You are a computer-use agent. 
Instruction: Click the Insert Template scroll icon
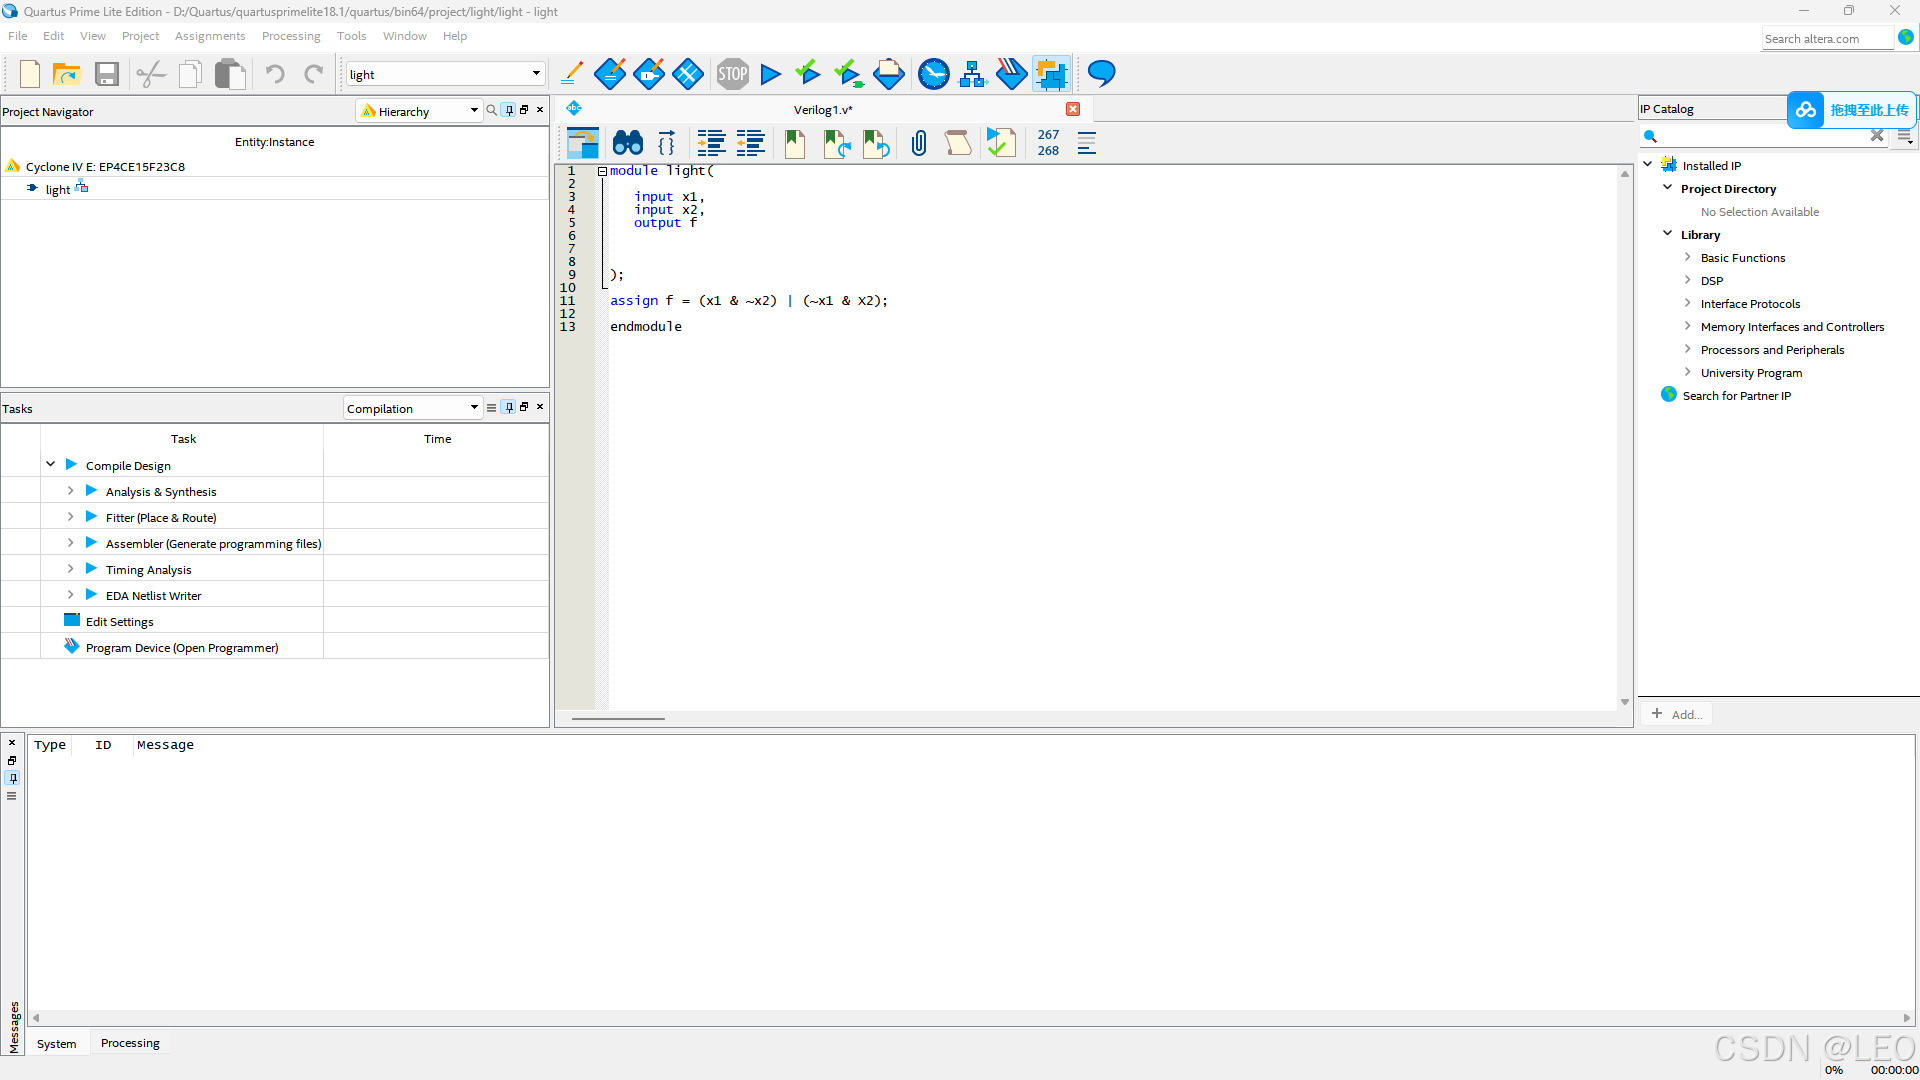tap(957, 143)
